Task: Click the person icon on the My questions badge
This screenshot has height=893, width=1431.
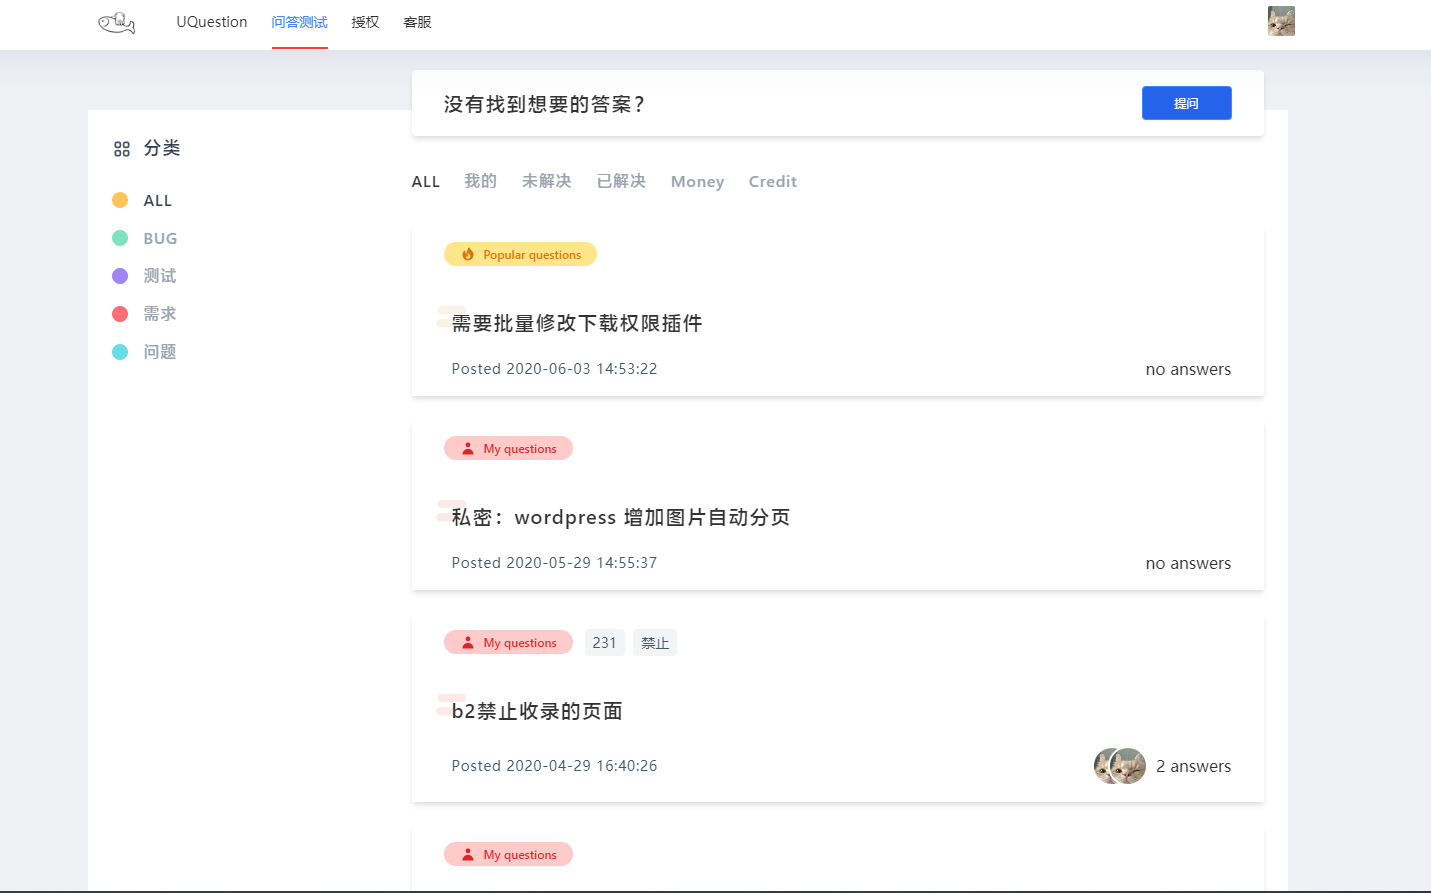Action: point(467,448)
